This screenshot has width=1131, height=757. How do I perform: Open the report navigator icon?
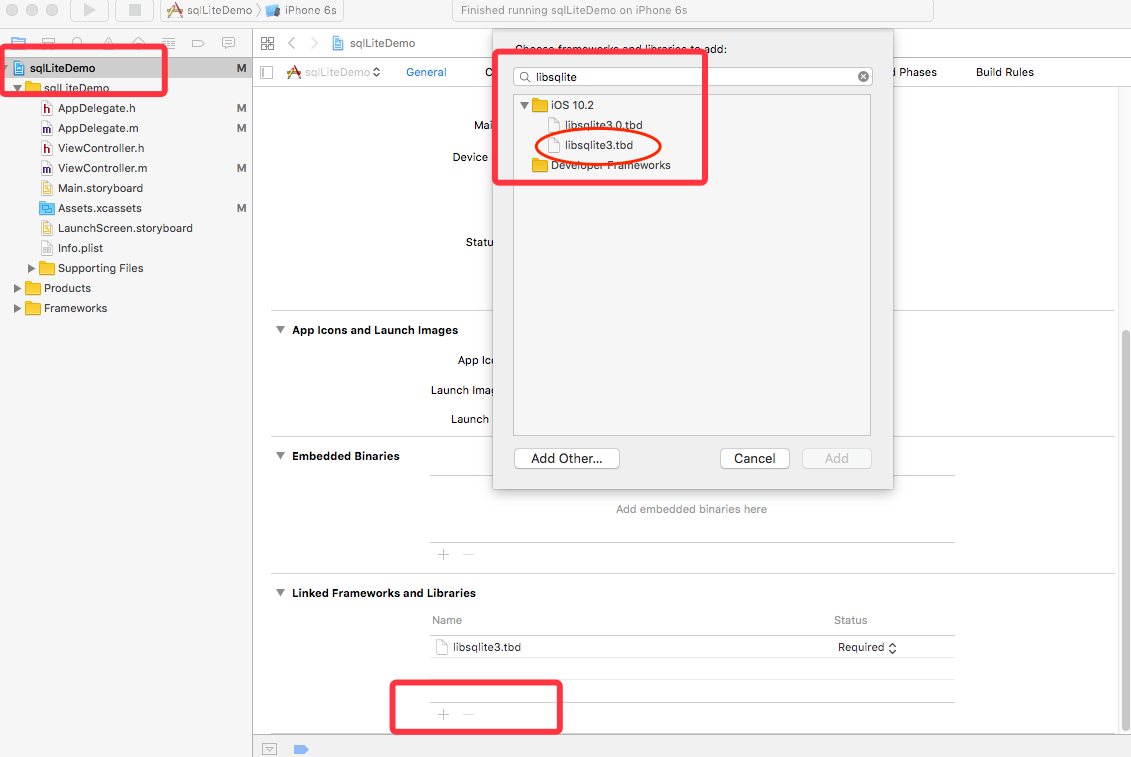pos(228,43)
